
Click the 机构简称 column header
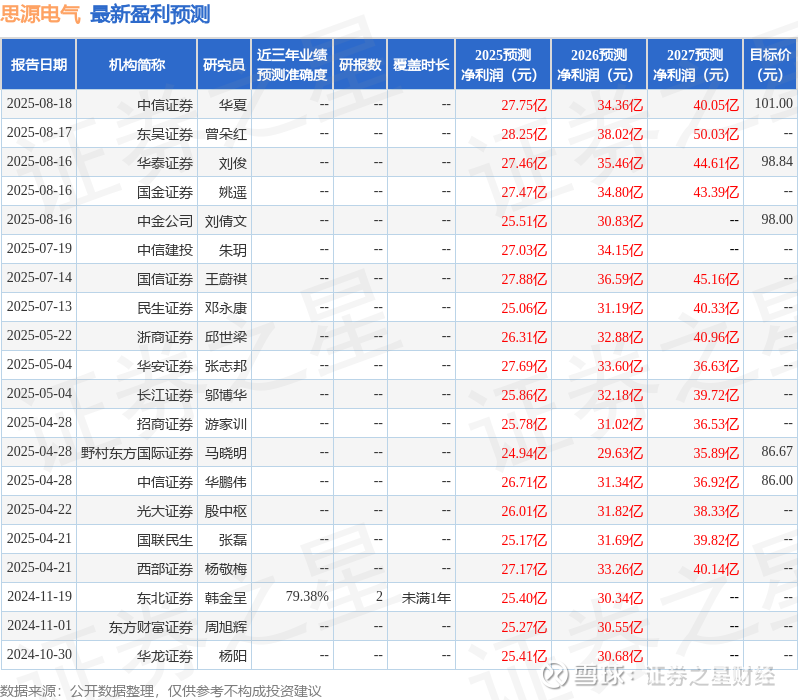tap(136, 64)
